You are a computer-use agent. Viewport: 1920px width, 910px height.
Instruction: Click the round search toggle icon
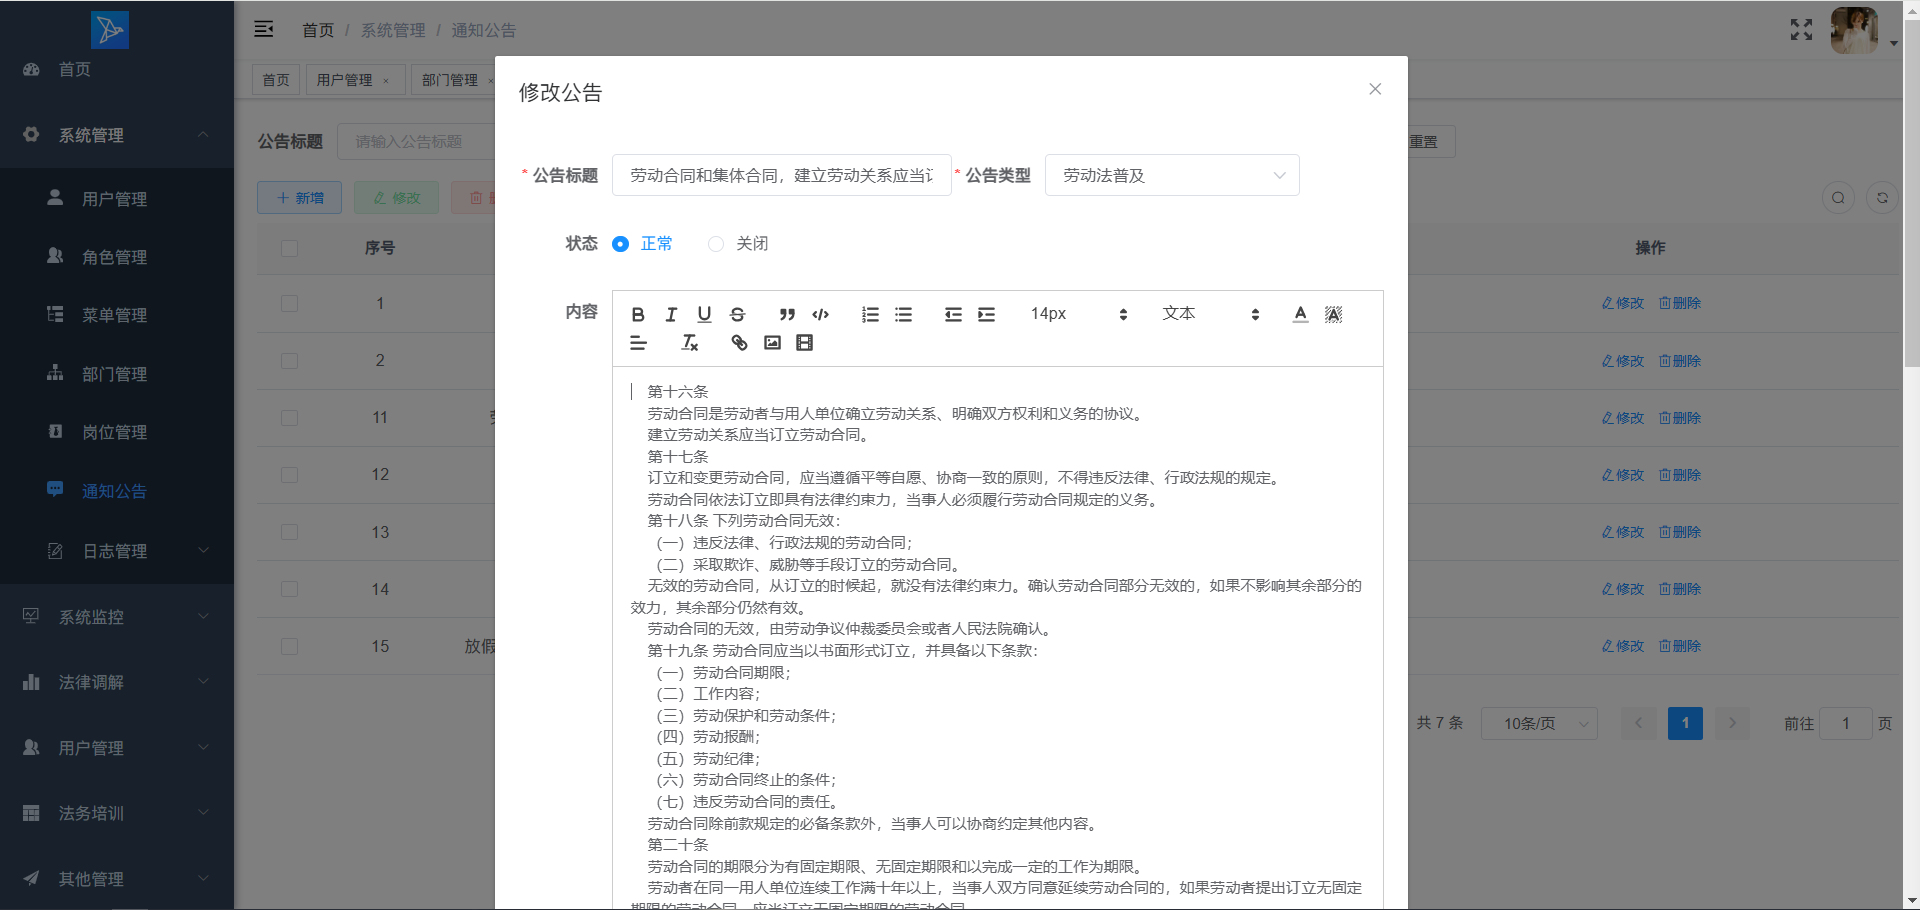[1838, 198]
